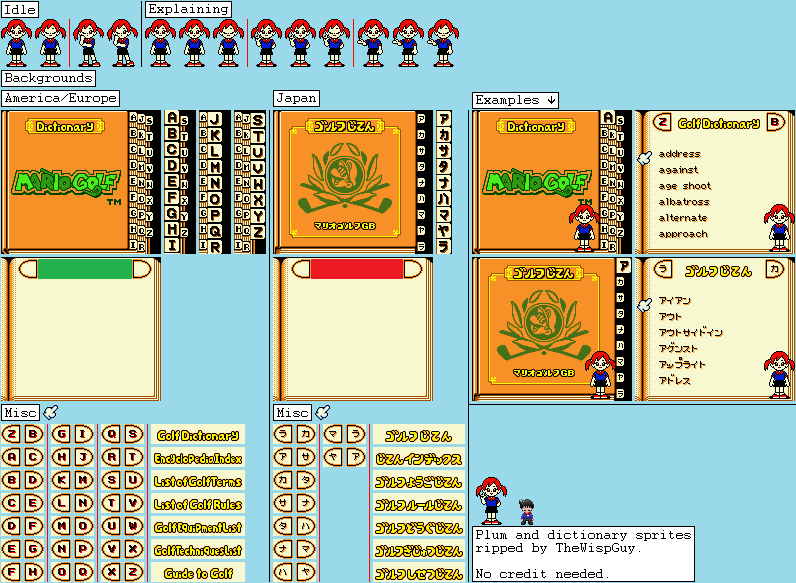The height and width of the screenshot is (583, 796).
Task: Select the round L button in Misc grid
Action: pos(61,503)
